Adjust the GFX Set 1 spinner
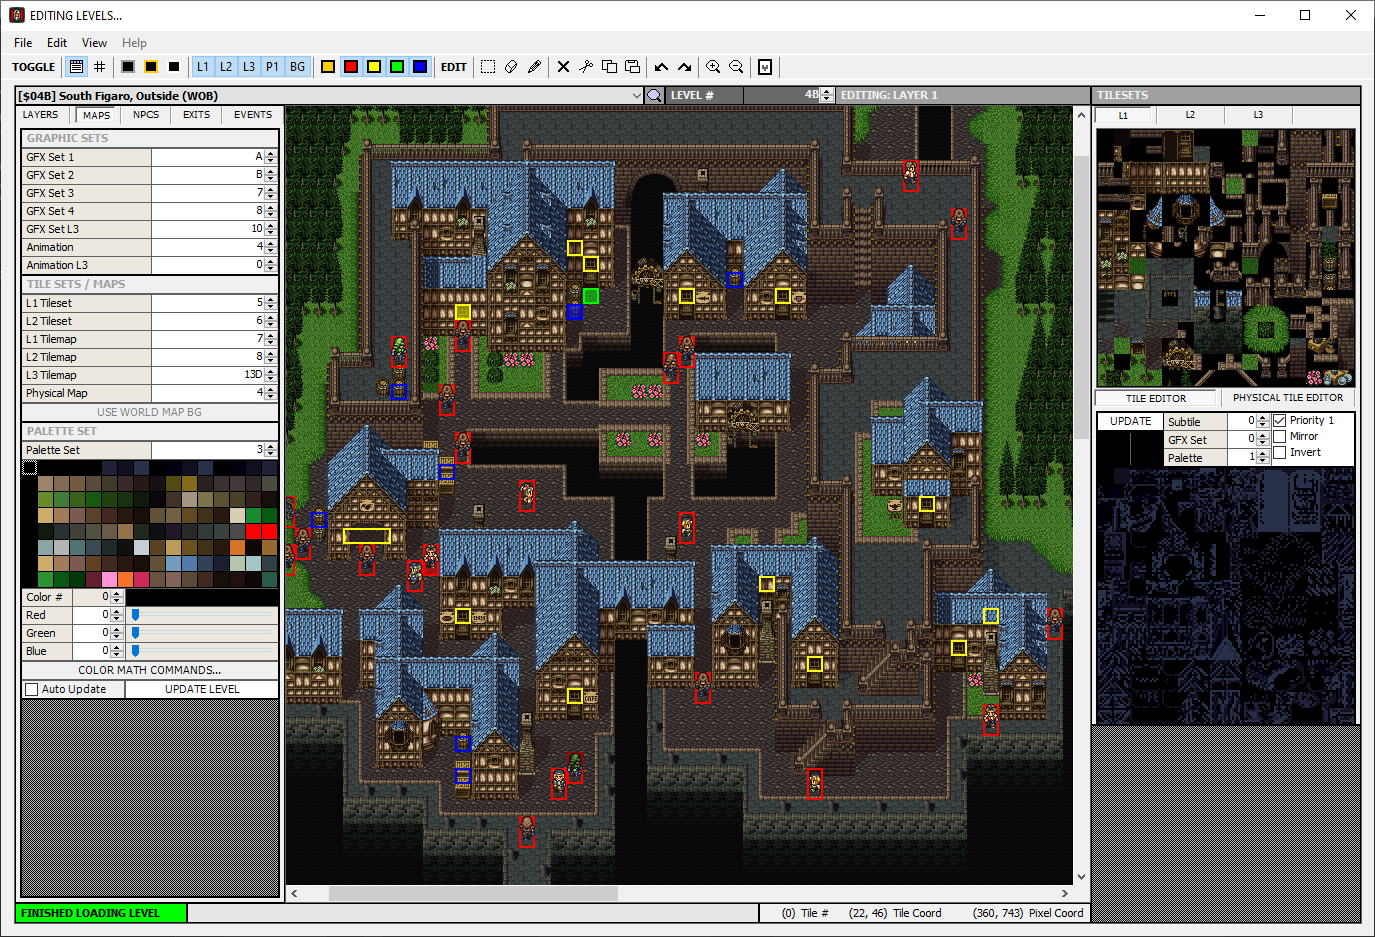This screenshot has height=937, width=1375. (270, 157)
